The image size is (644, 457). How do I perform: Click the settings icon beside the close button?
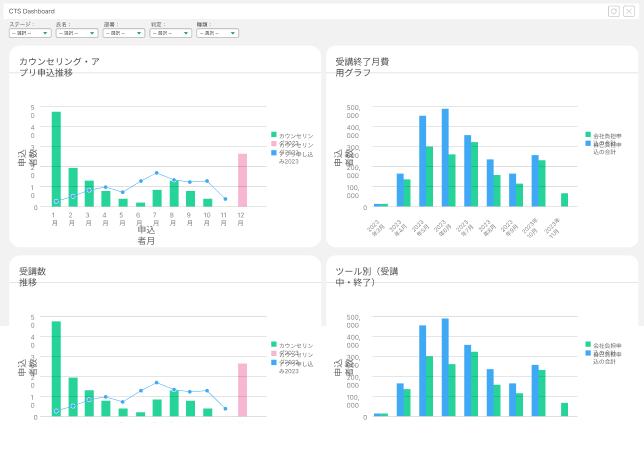pos(614,11)
